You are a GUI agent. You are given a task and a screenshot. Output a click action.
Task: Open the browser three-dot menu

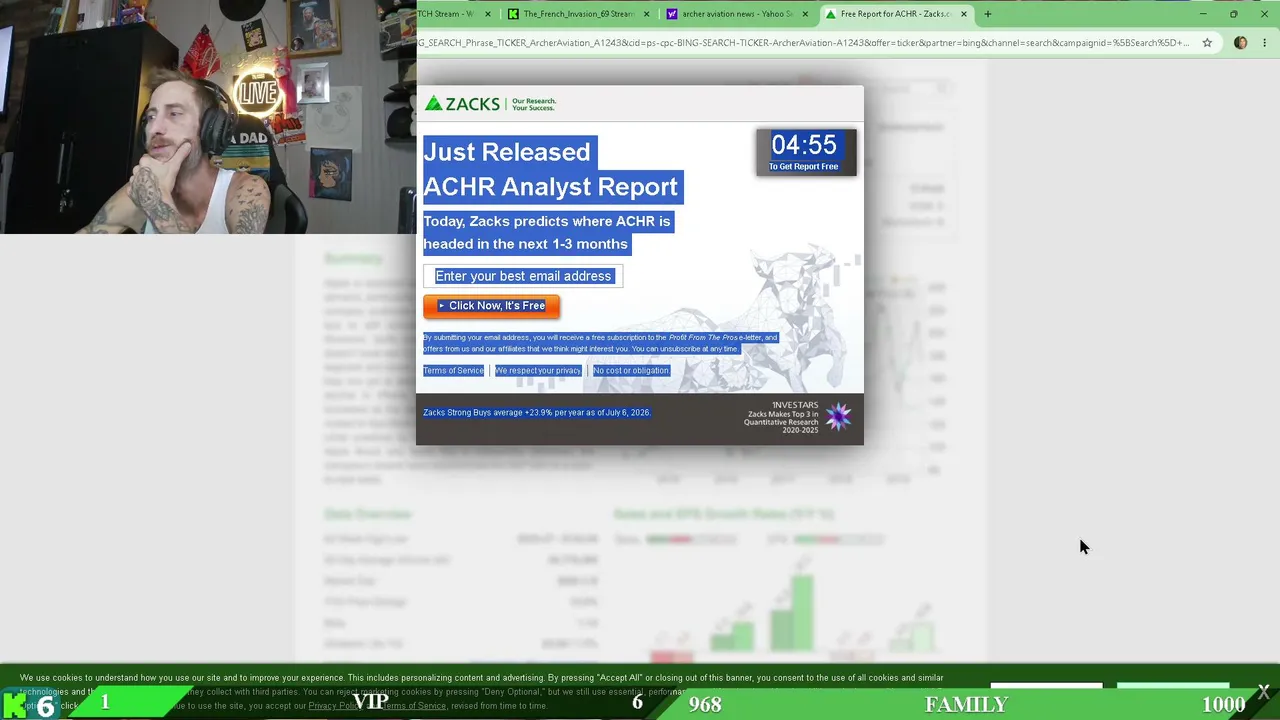point(1265,43)
